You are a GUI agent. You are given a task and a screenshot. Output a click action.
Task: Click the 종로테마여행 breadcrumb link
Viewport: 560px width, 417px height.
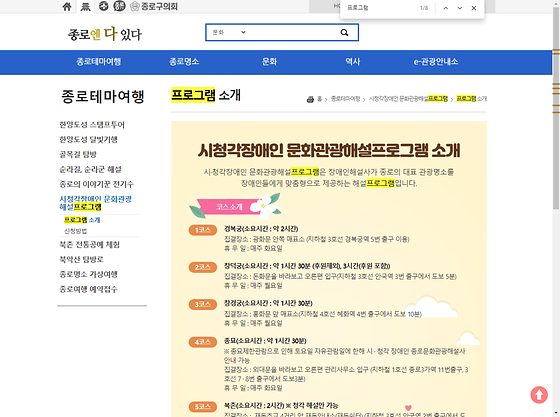point(345,99)
